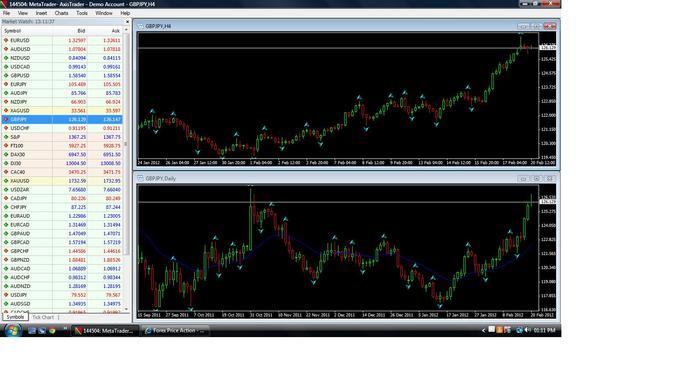Click the Bid column header
The image size is (700, 388).
81,31
